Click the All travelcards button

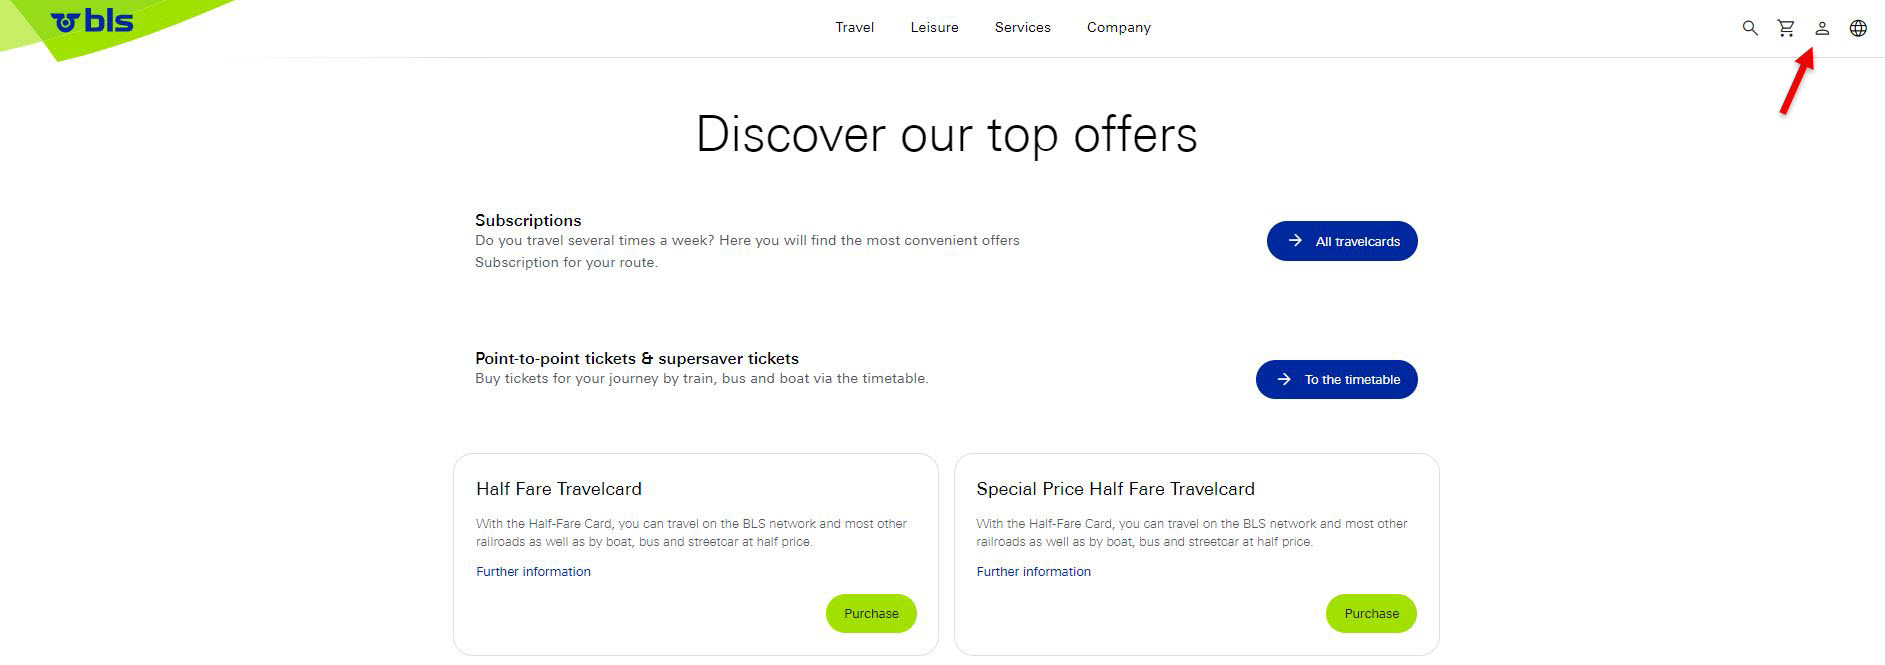tap(1342, 241)
